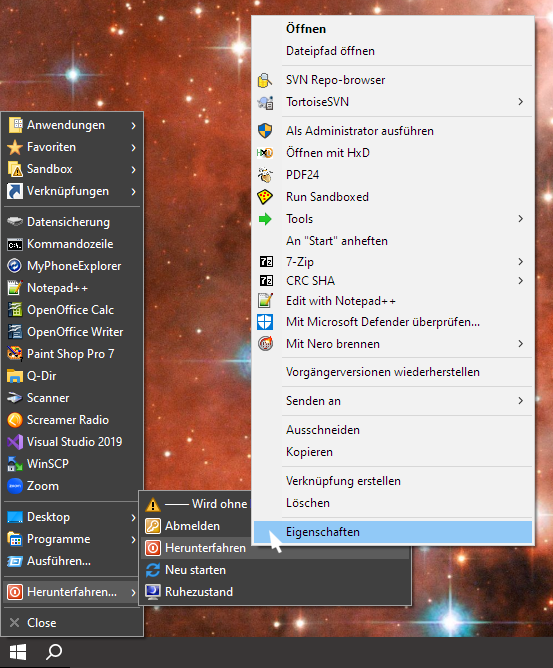The width and height of the screenshot is (553, 668).
Task: Click the Visual Studio 2019 icon
Action: 15,442
